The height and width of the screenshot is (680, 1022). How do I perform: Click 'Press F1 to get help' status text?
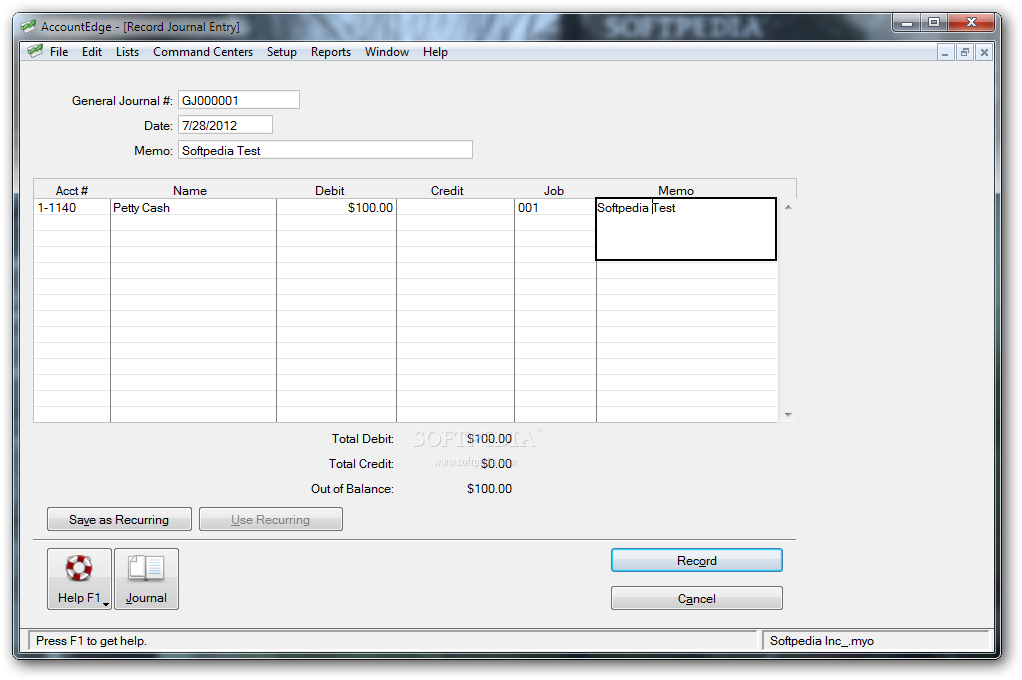[91, 640]
